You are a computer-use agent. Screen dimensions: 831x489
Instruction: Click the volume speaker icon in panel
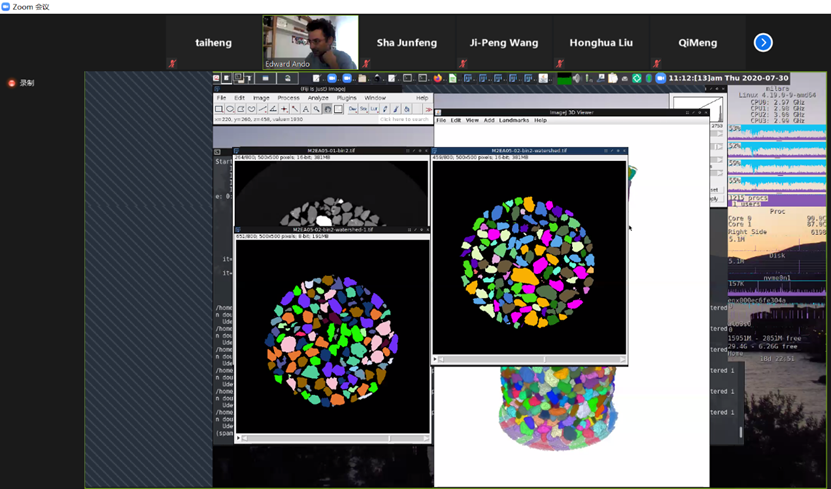tap(577, 78)
